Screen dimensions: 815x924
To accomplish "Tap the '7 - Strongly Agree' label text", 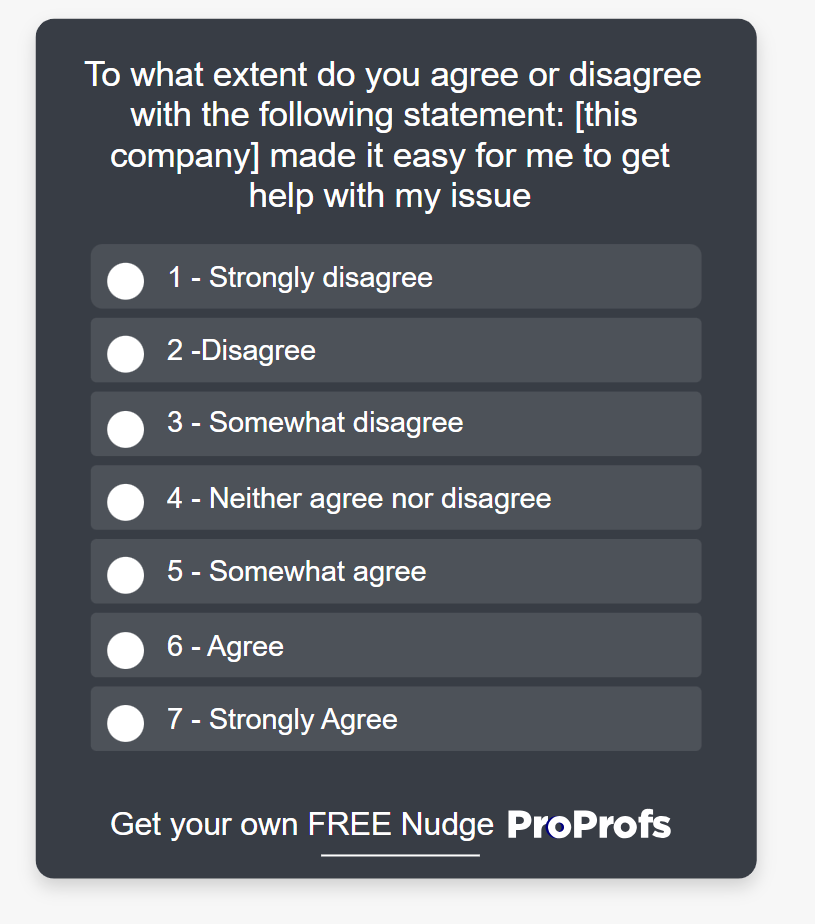I will [282, 719].
